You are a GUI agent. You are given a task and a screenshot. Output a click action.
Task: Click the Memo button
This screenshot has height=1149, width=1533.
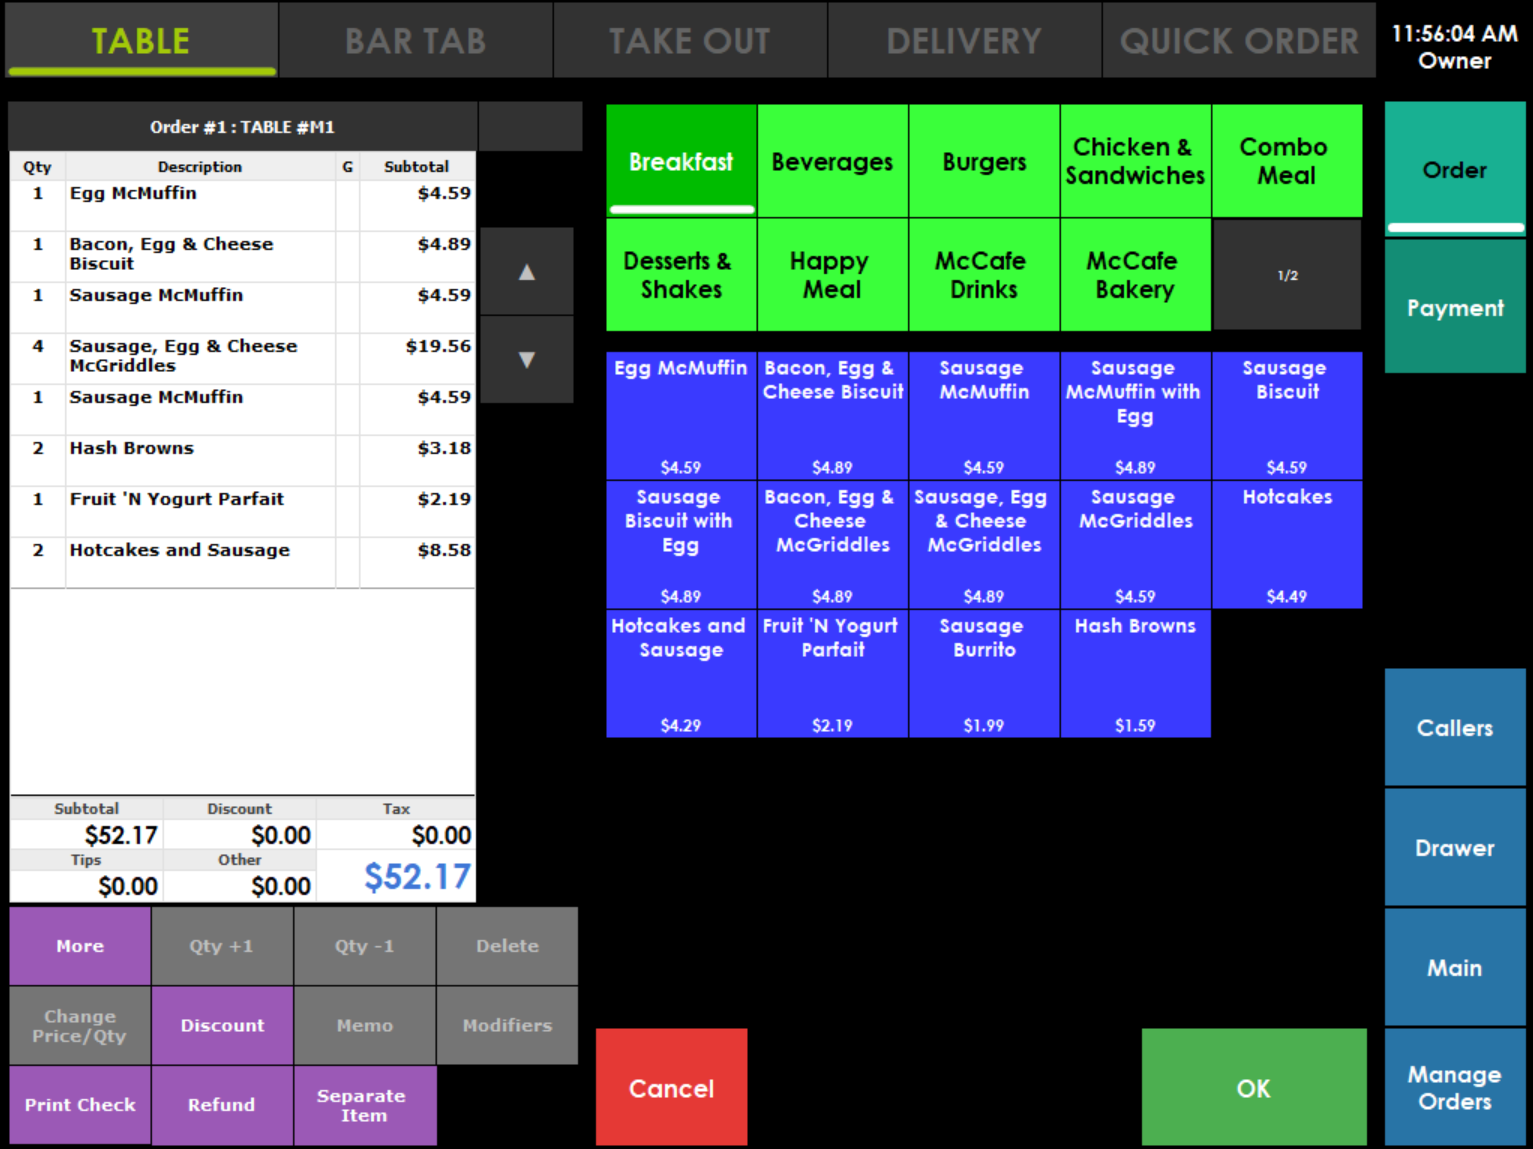pyautogui.click(x=364, y=1025)
